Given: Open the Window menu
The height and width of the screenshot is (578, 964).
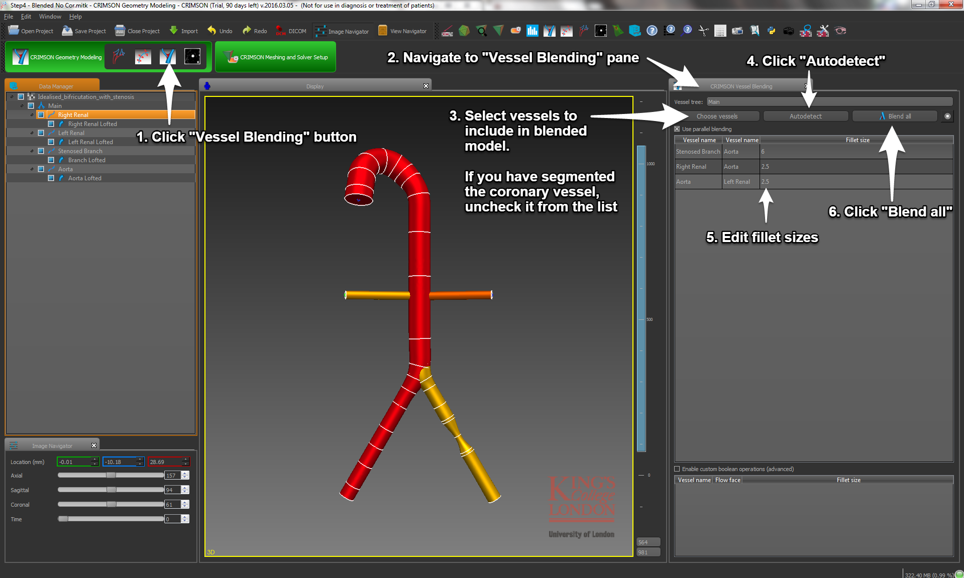Looking at the screenshot, I should [x=49, y=17].
